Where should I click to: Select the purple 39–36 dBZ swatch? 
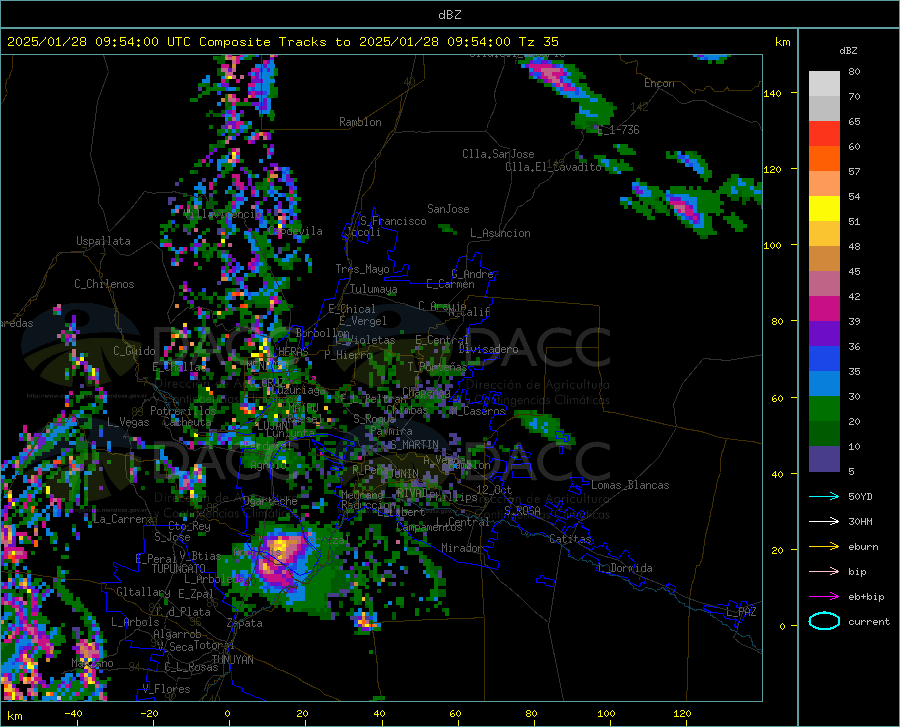pos(824,334)
